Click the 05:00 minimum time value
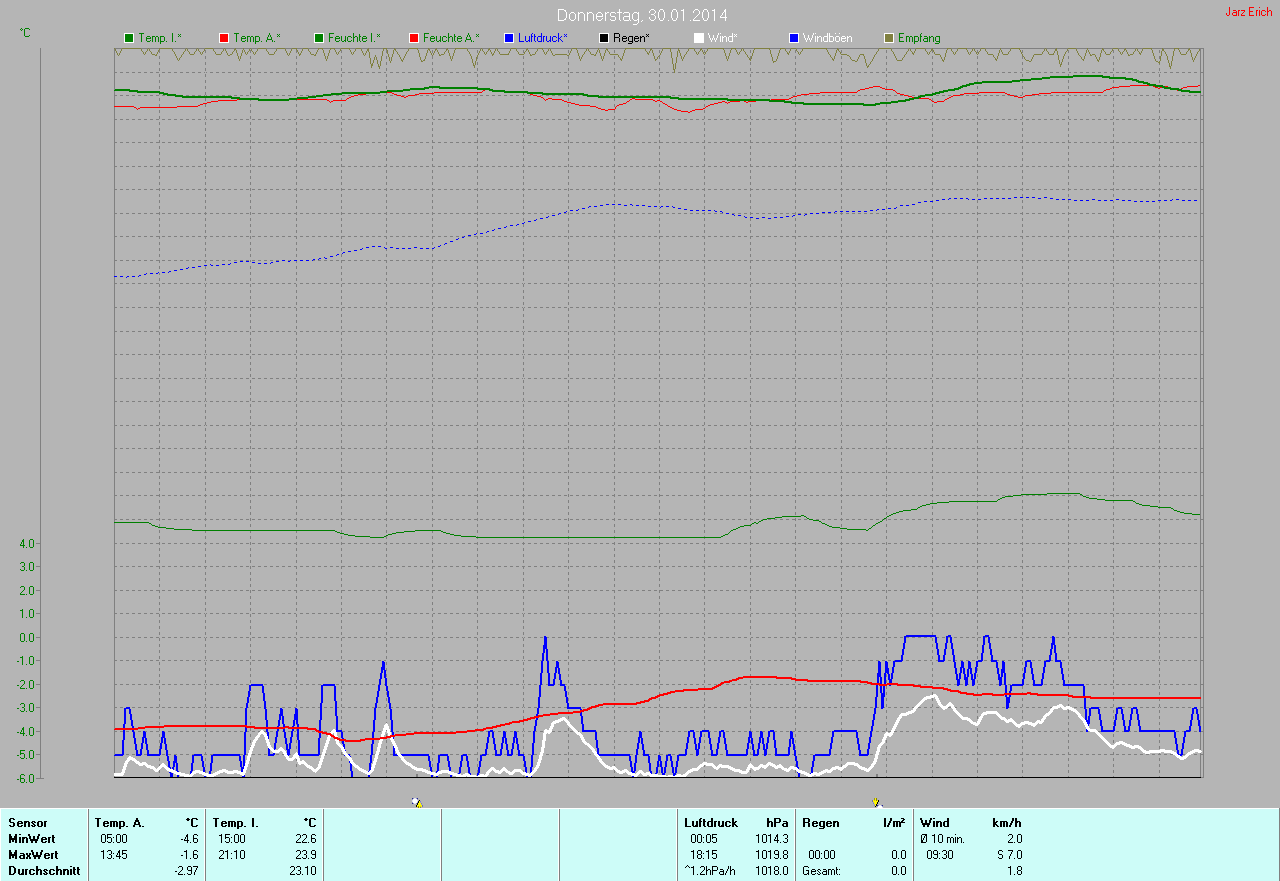Viewport: 1280px width, 881px height. tap(114, 839)
